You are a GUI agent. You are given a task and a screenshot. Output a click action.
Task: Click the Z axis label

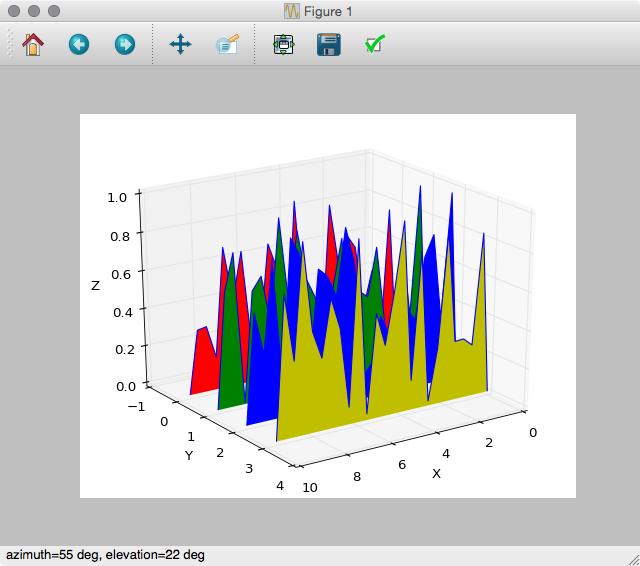point(95,285)
